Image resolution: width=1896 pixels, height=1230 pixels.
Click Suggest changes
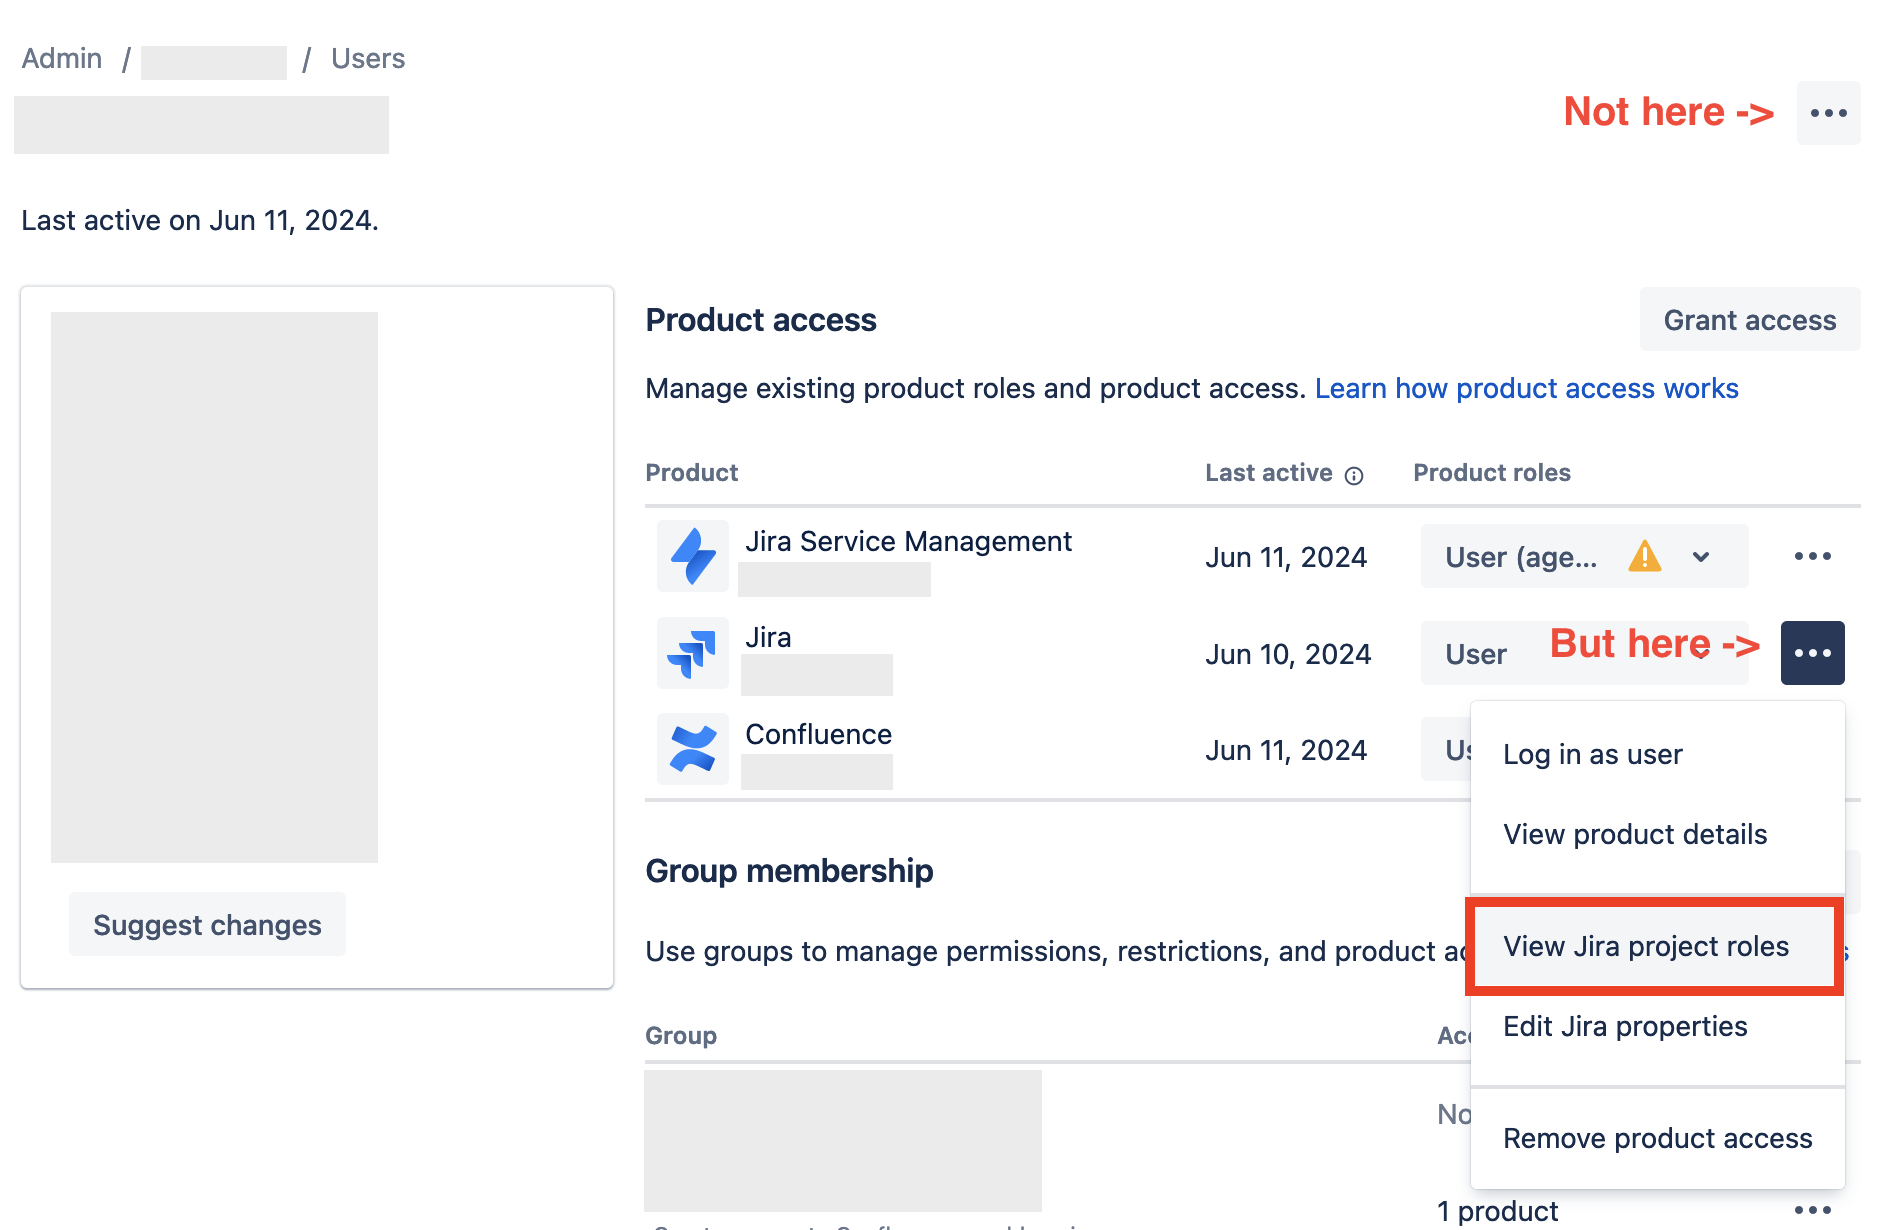click(206, 924)
